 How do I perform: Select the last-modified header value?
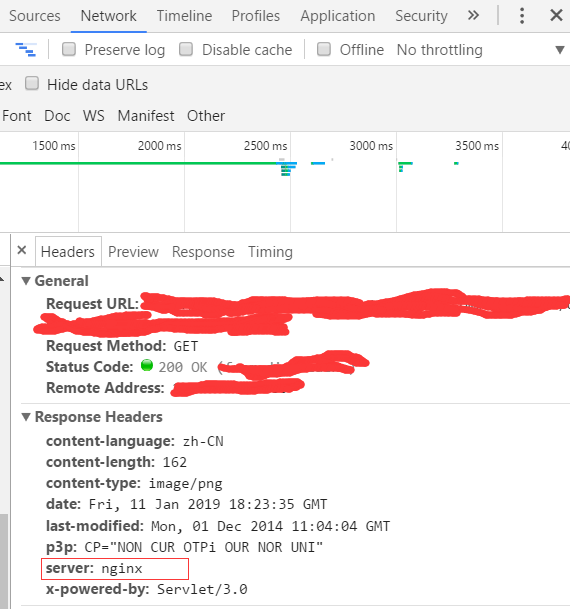[x=271, y=526]
